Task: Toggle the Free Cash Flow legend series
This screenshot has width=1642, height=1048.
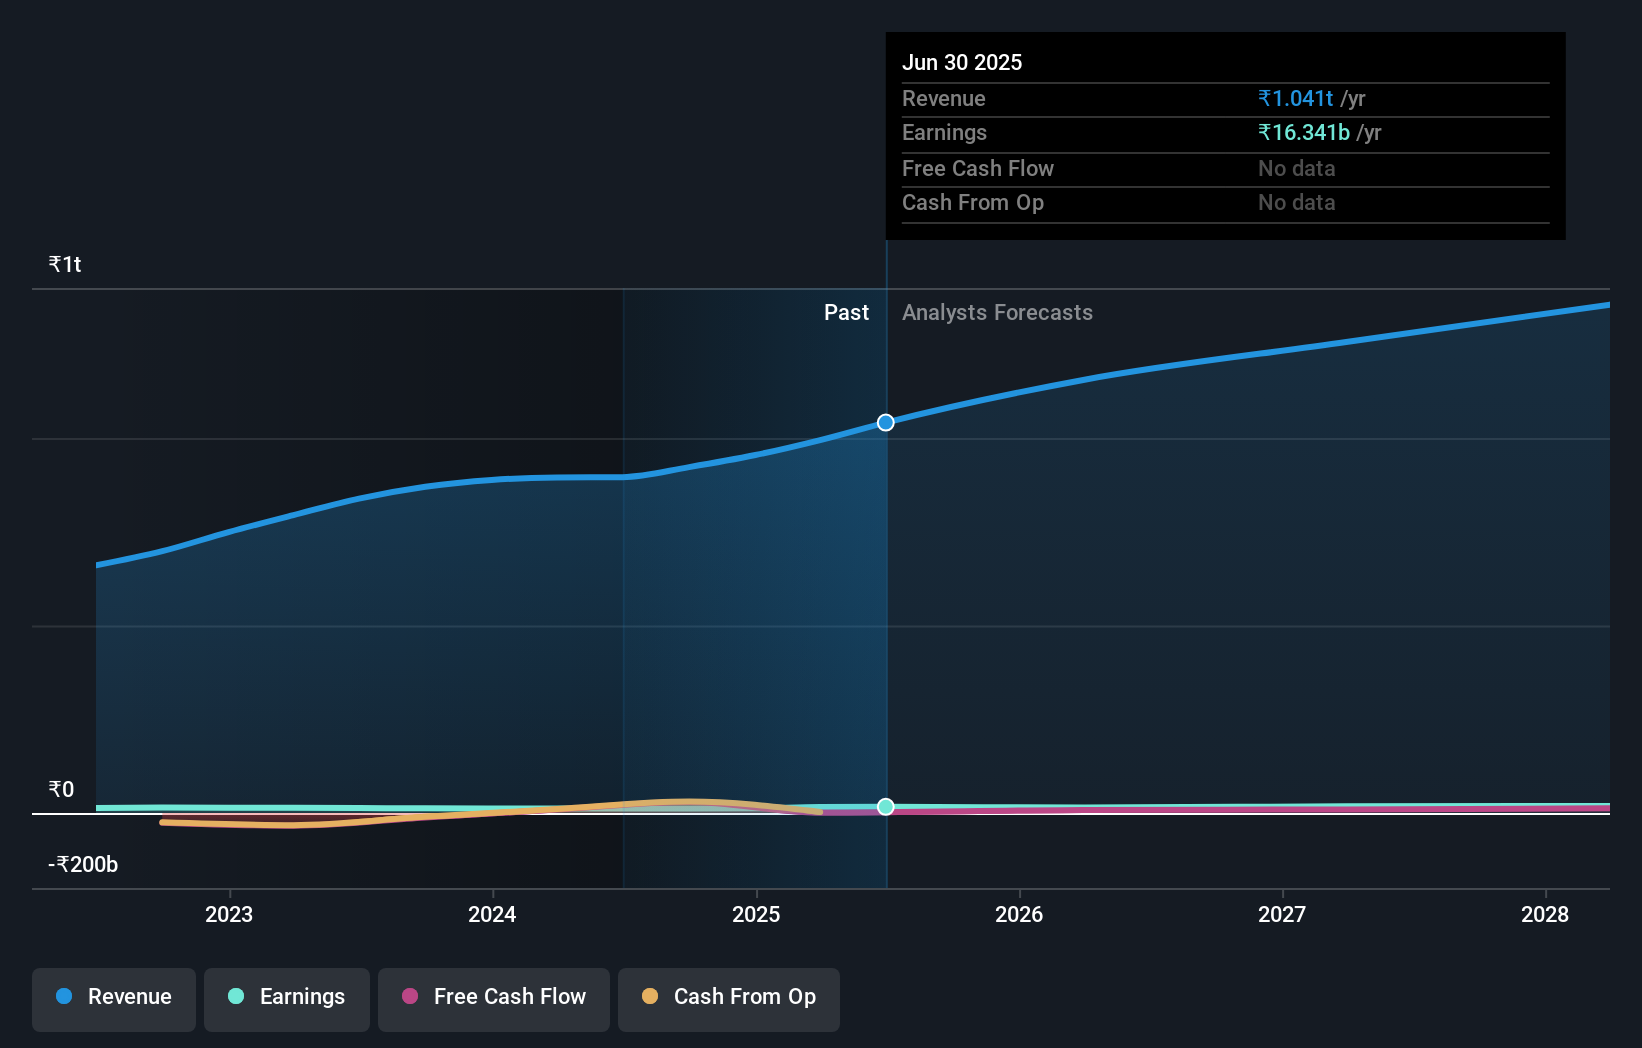Action: point(494,999)
